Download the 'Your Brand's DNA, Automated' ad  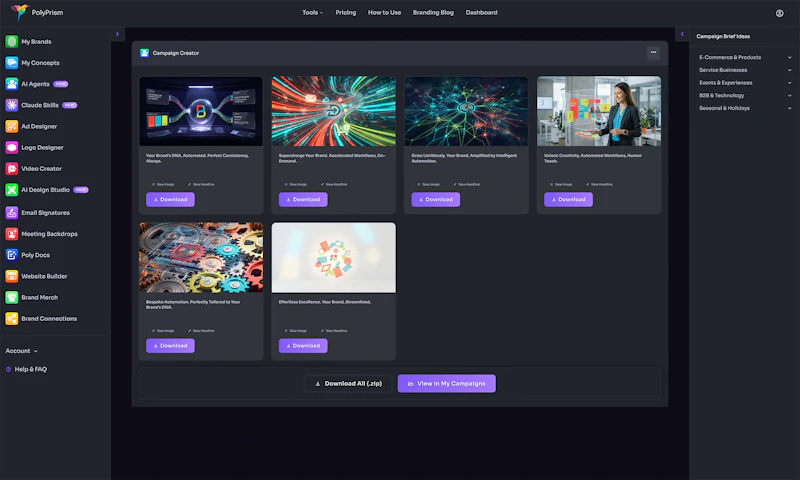[170, 199]
